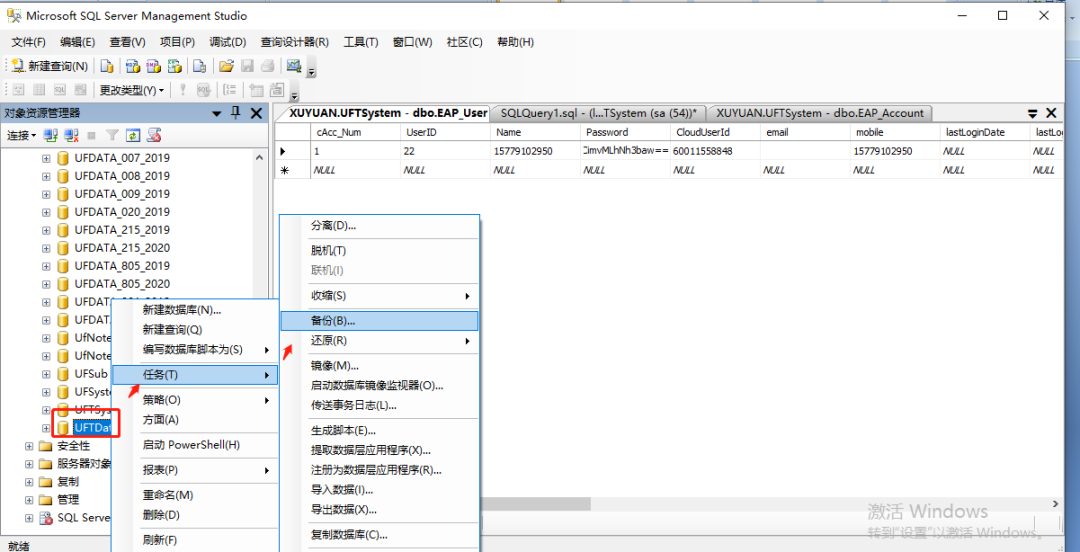1080x552 pixels.
Task: Open a Database Engine query icon
Action: click(107, 66)
